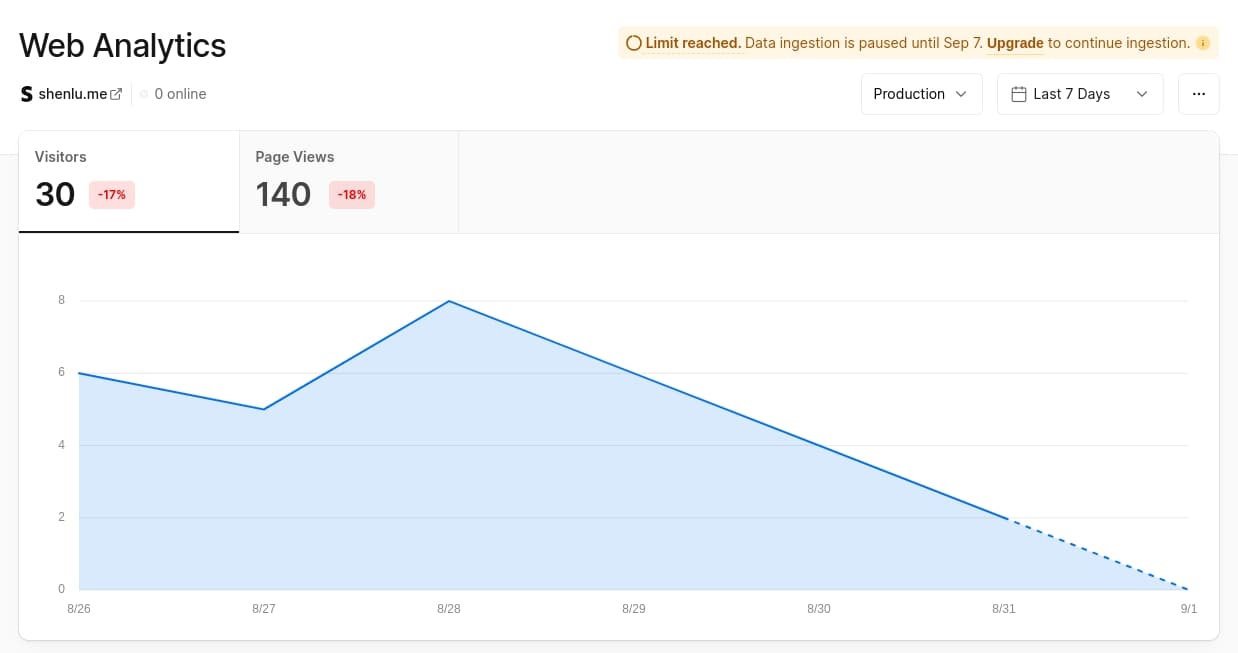The image size is (1238, 653).
Task: Click the info icon in limit banner
Action: [x=1203, y=43]
